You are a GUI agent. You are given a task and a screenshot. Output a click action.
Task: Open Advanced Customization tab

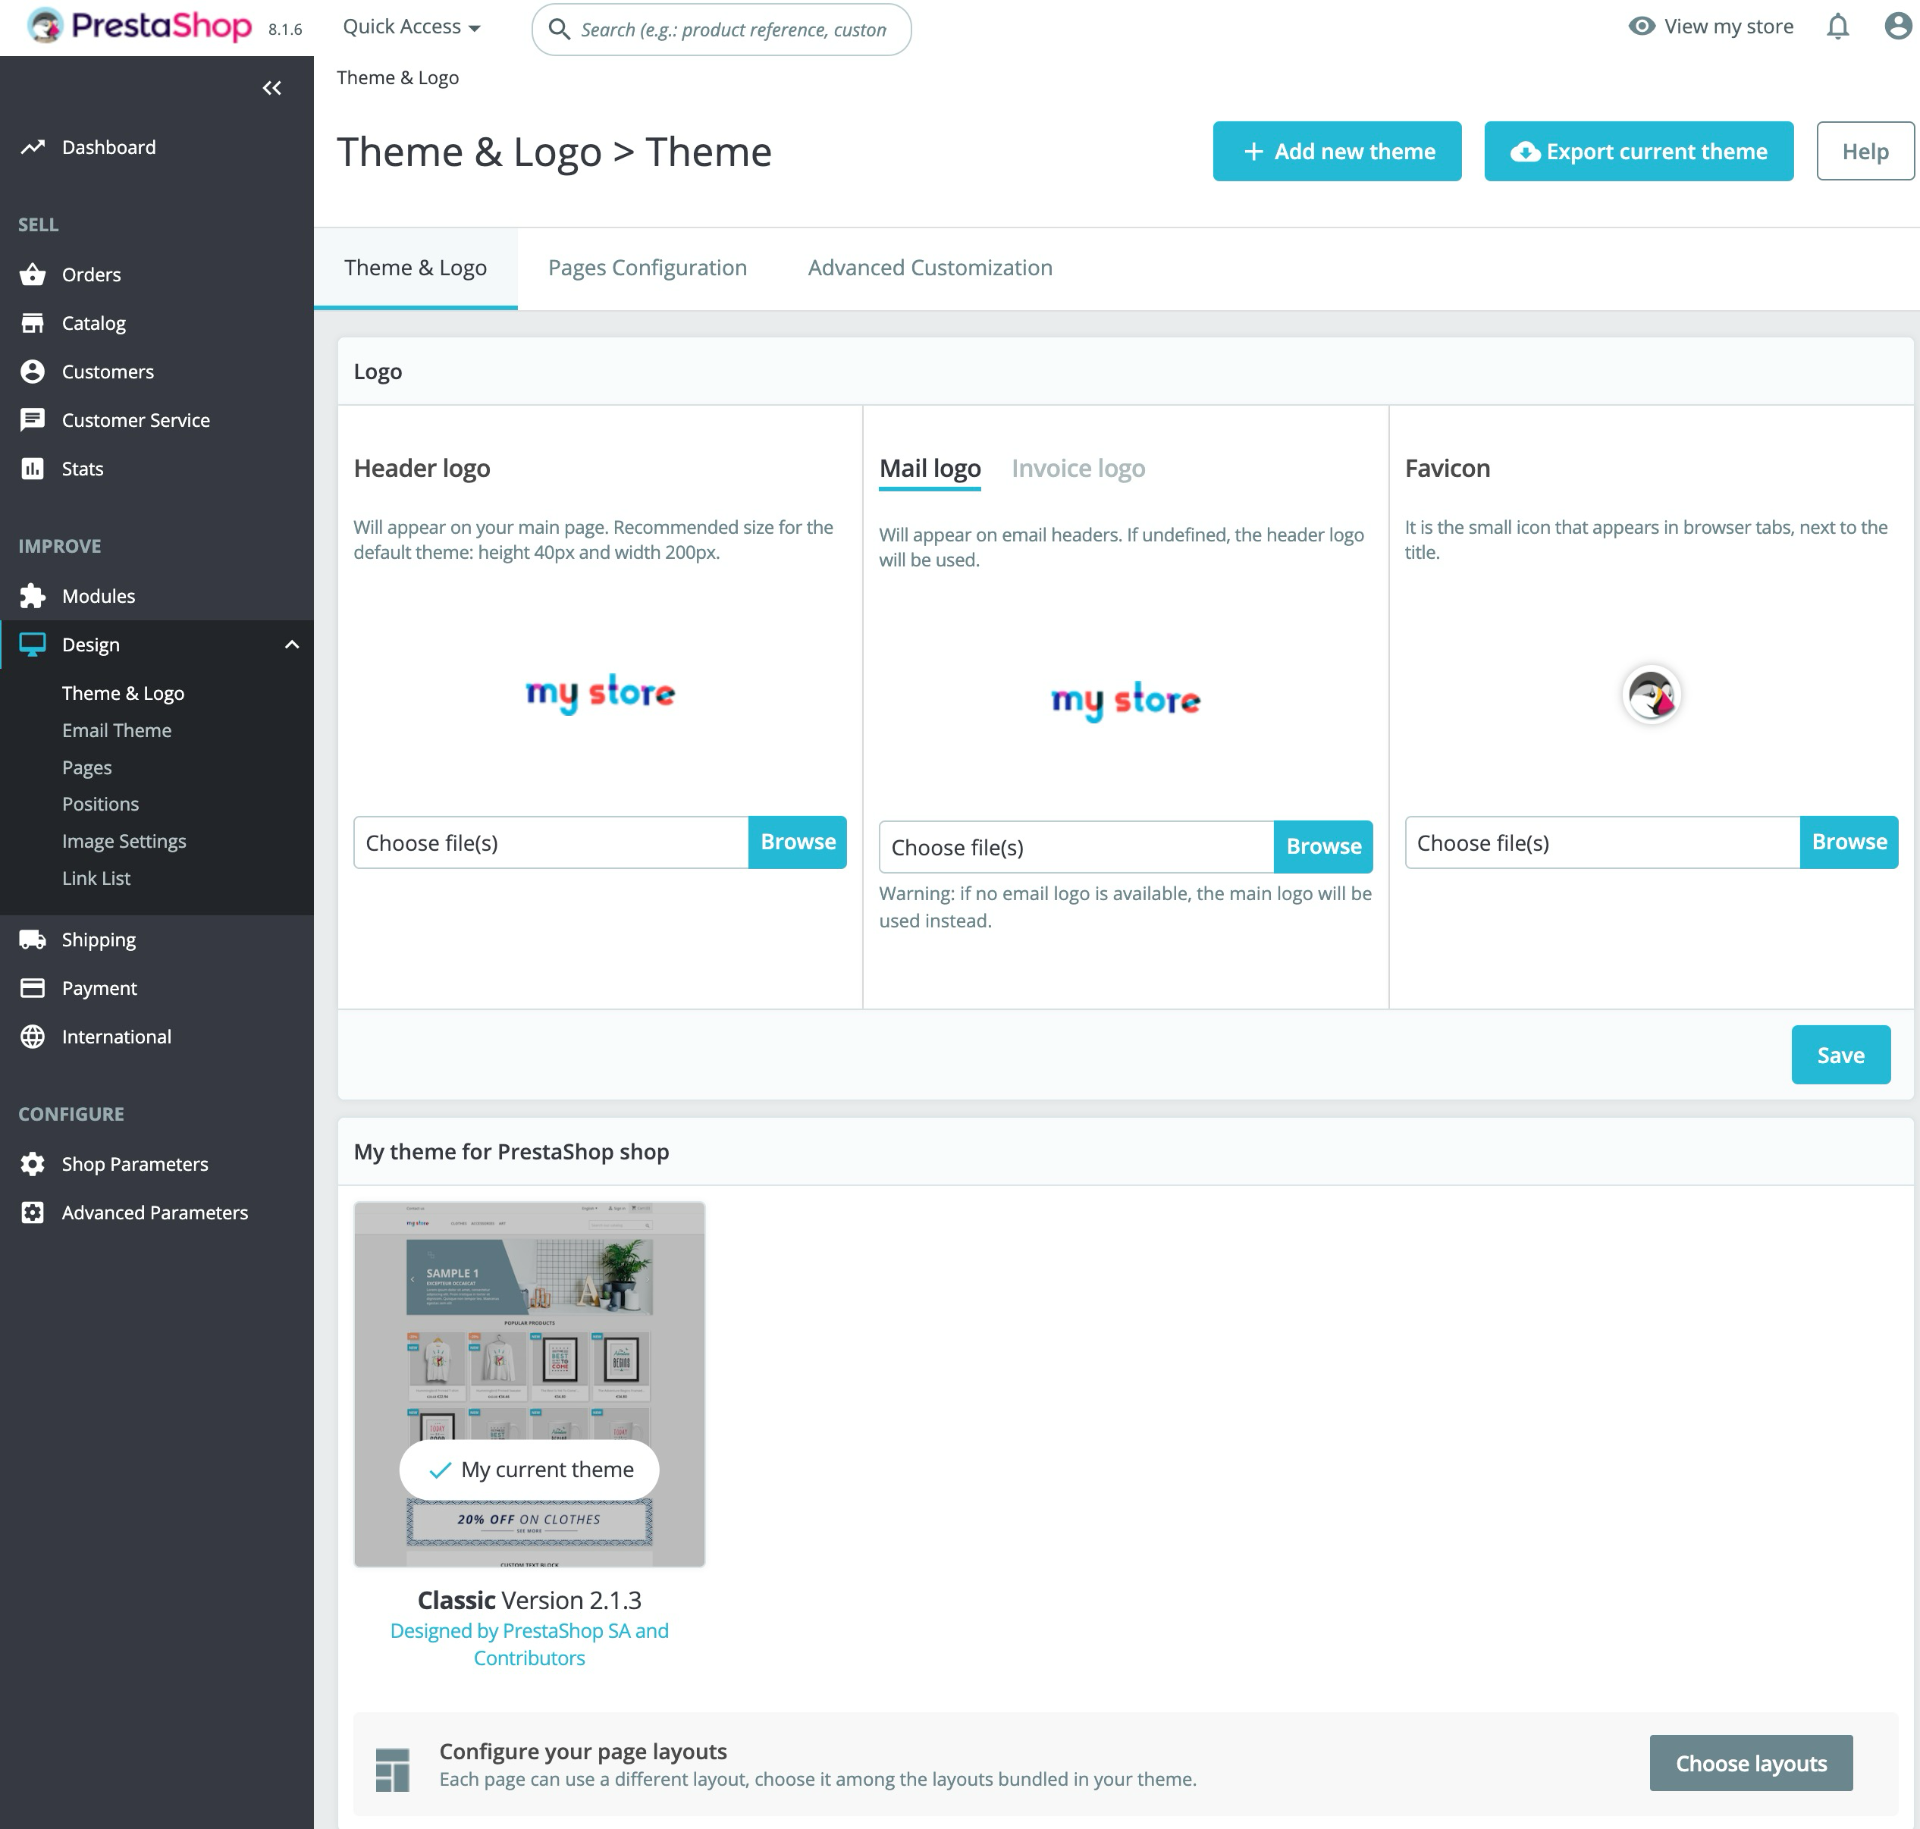coord(930,267)
